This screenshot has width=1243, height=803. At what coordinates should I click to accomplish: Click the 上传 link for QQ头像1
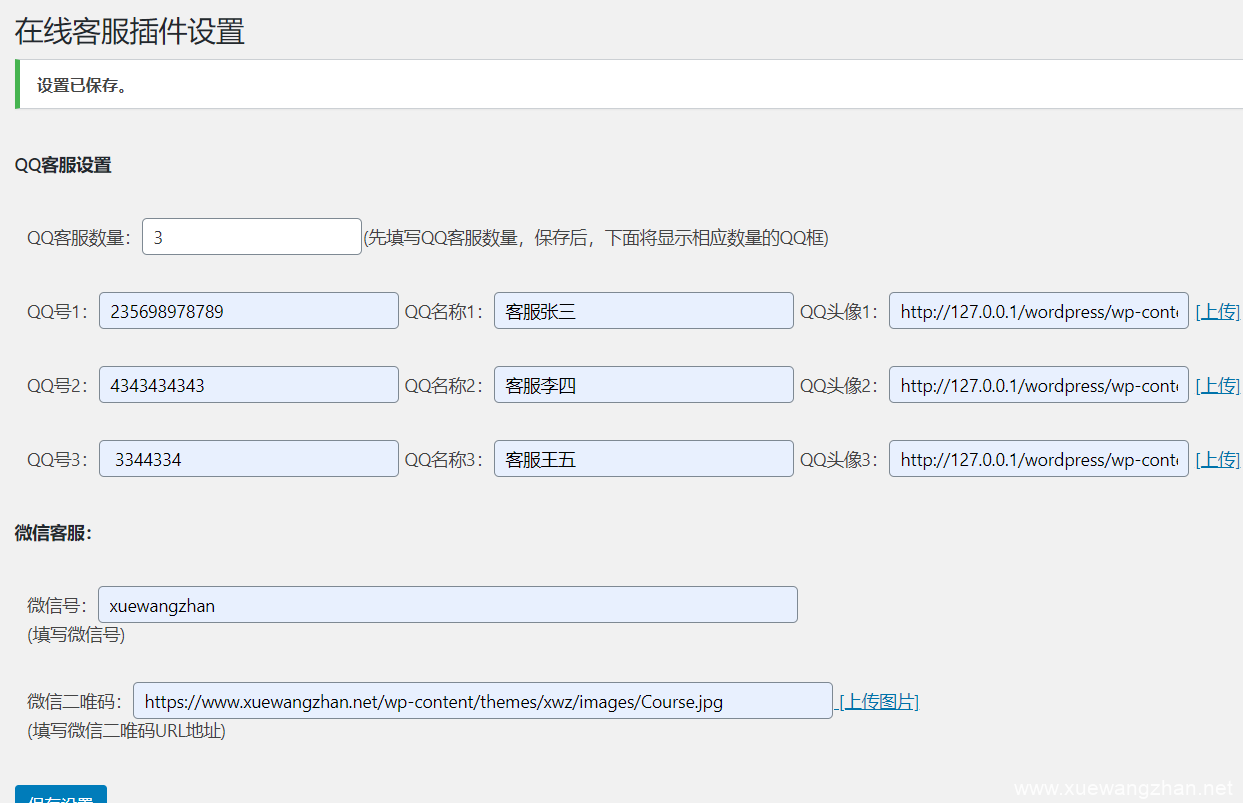pyautogui.click(x=1218, y=312)
